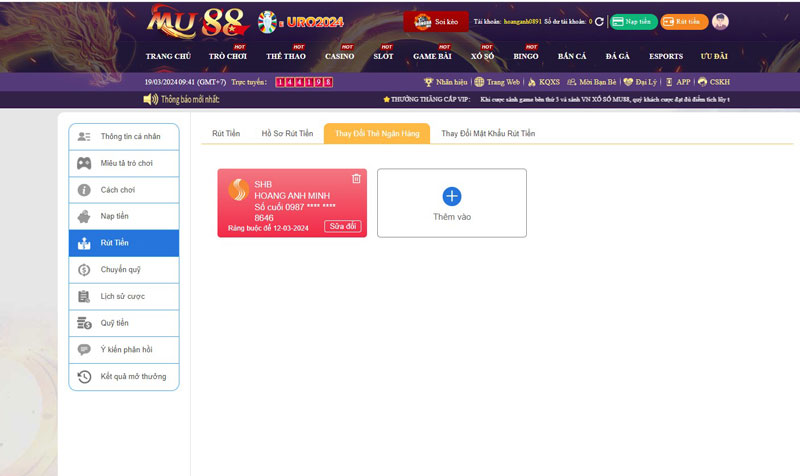Click HOANG ANH MINH cardholder name
Screen dimensions: 800x476
[292, 195]
